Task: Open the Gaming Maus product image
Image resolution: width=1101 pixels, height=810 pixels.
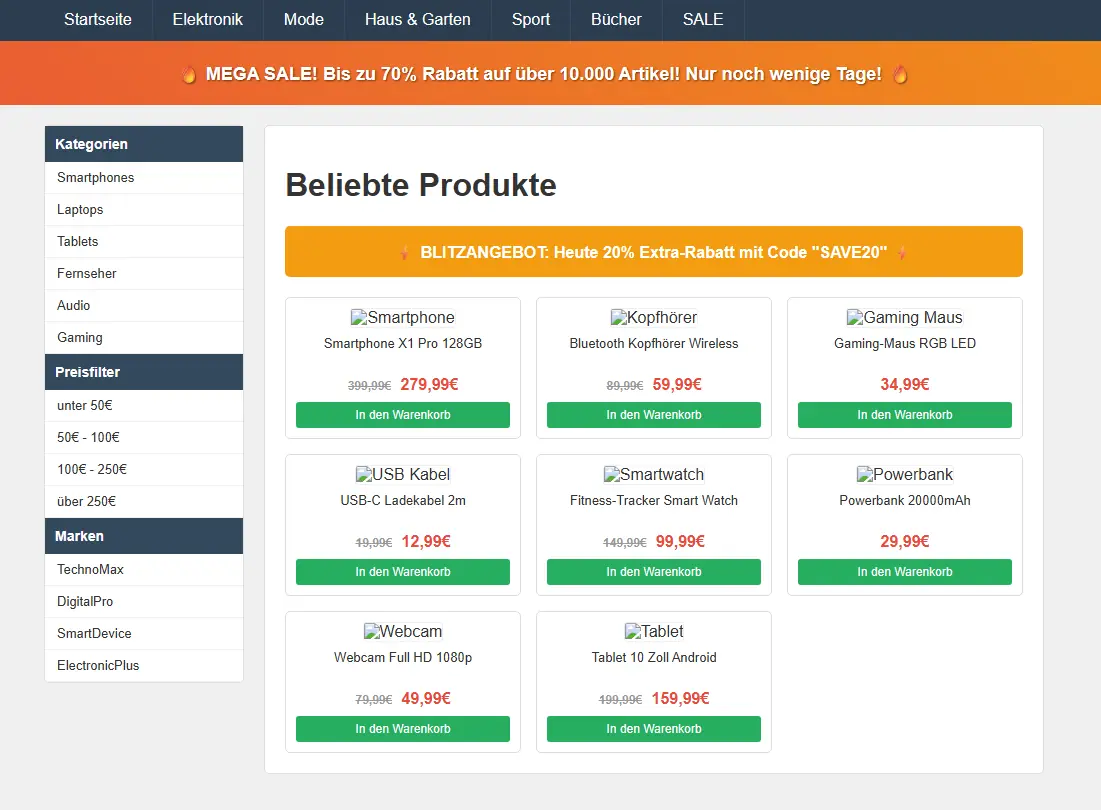Action: tap(904, 318)
